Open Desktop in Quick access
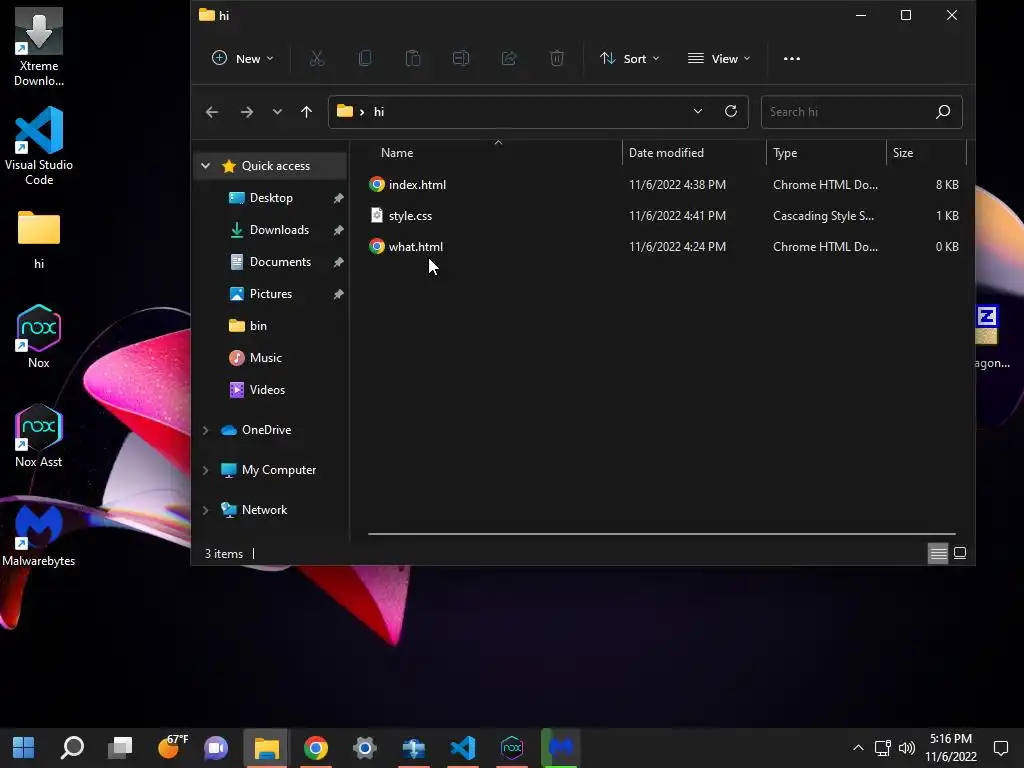 [271, 198]
